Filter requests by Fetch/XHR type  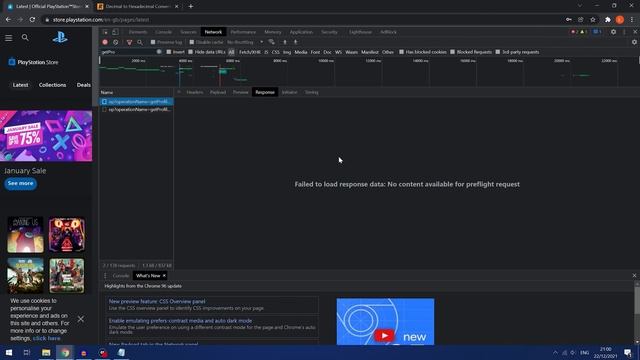click(x=250, y=52)
